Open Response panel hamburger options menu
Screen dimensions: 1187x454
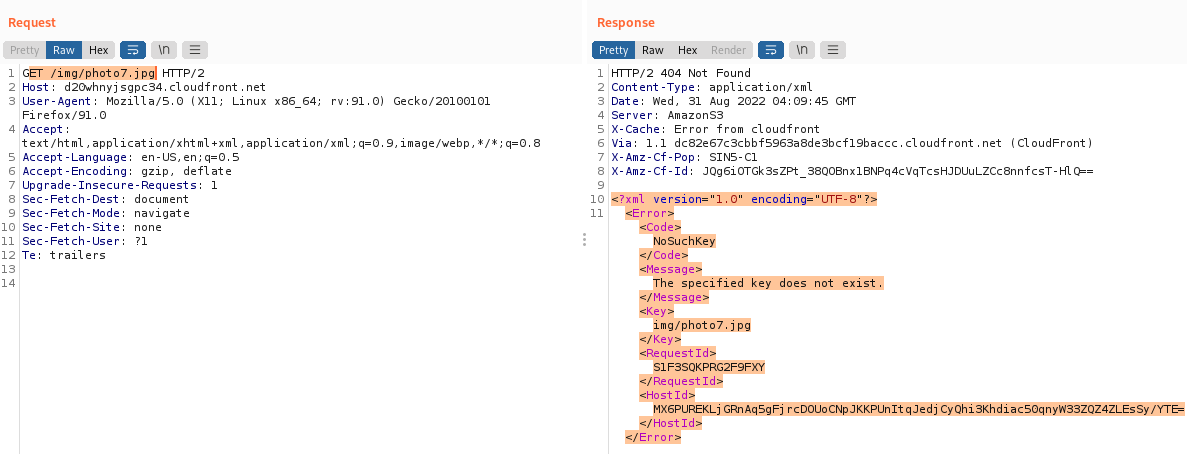832,50
